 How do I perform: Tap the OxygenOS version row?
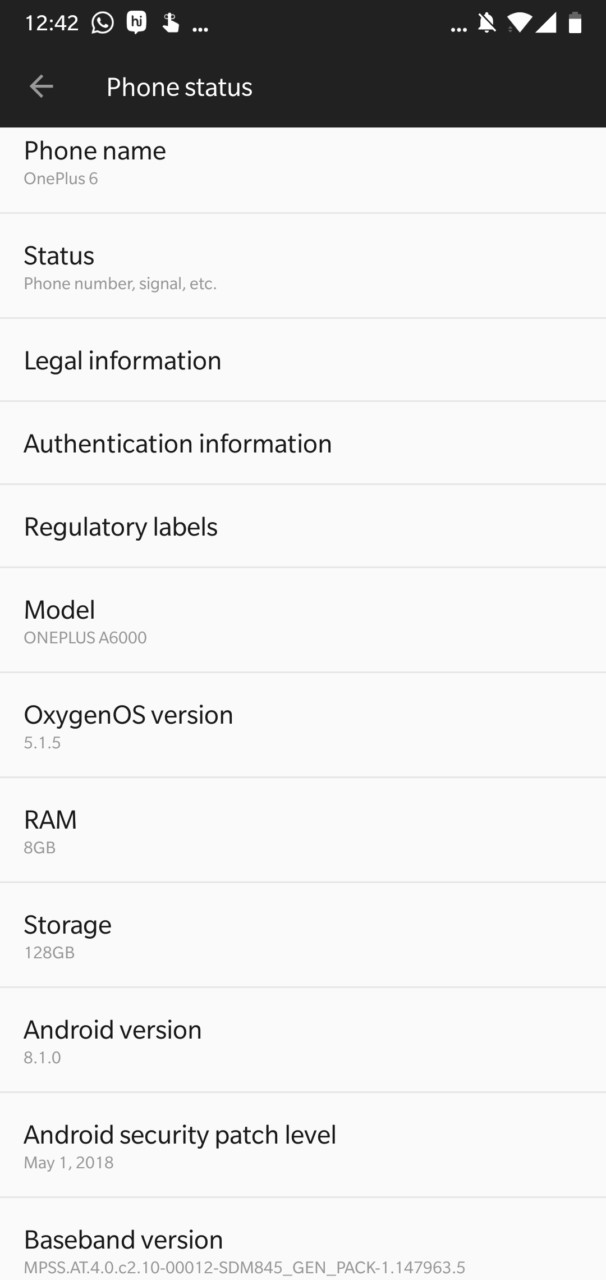[302, 726]
